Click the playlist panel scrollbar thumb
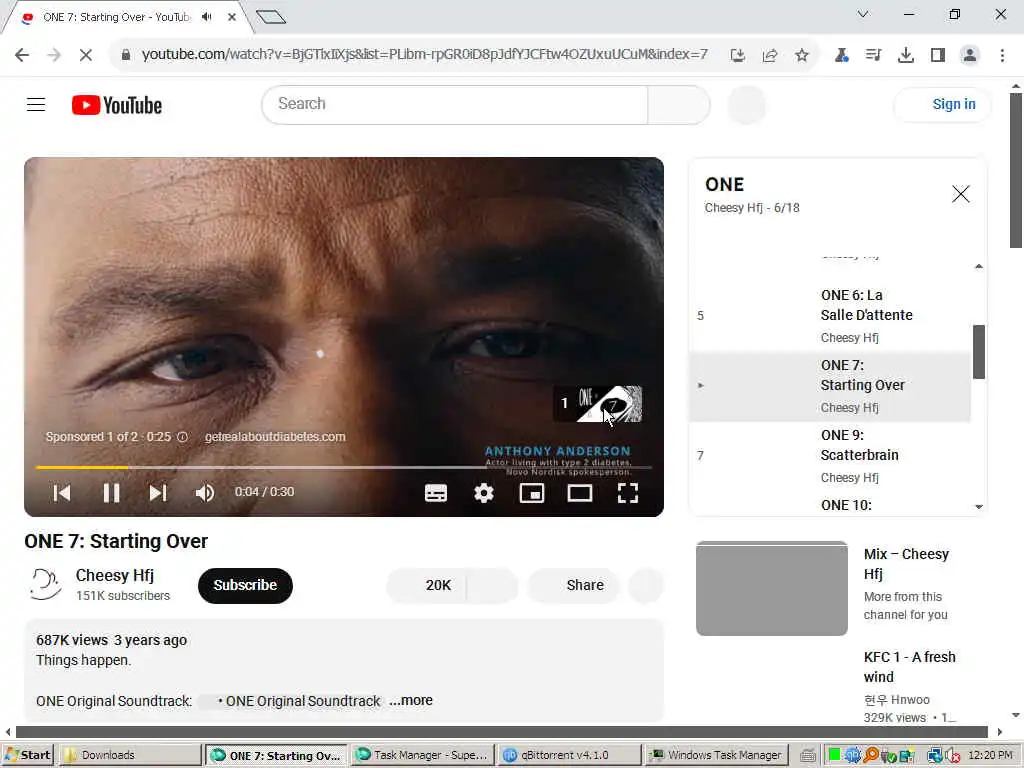The image size is (1024, 768). point(978,351)
